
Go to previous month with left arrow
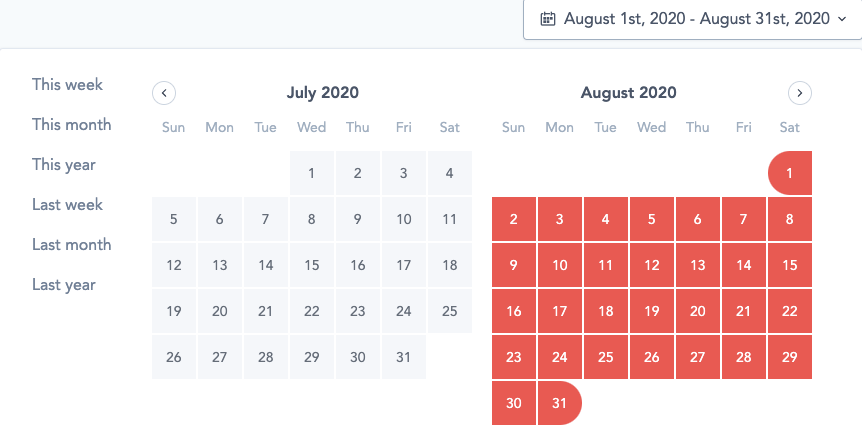[x=164, y=93]
